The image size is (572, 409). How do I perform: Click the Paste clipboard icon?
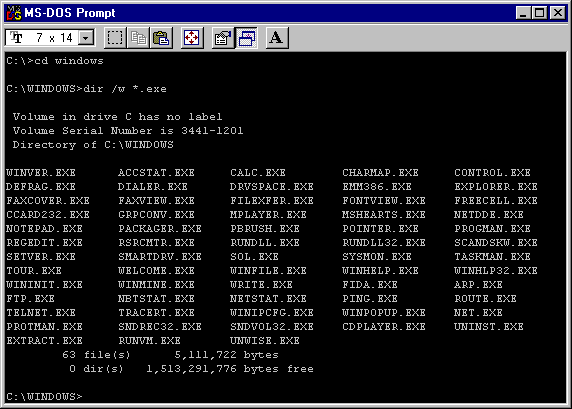coord(161,38)
